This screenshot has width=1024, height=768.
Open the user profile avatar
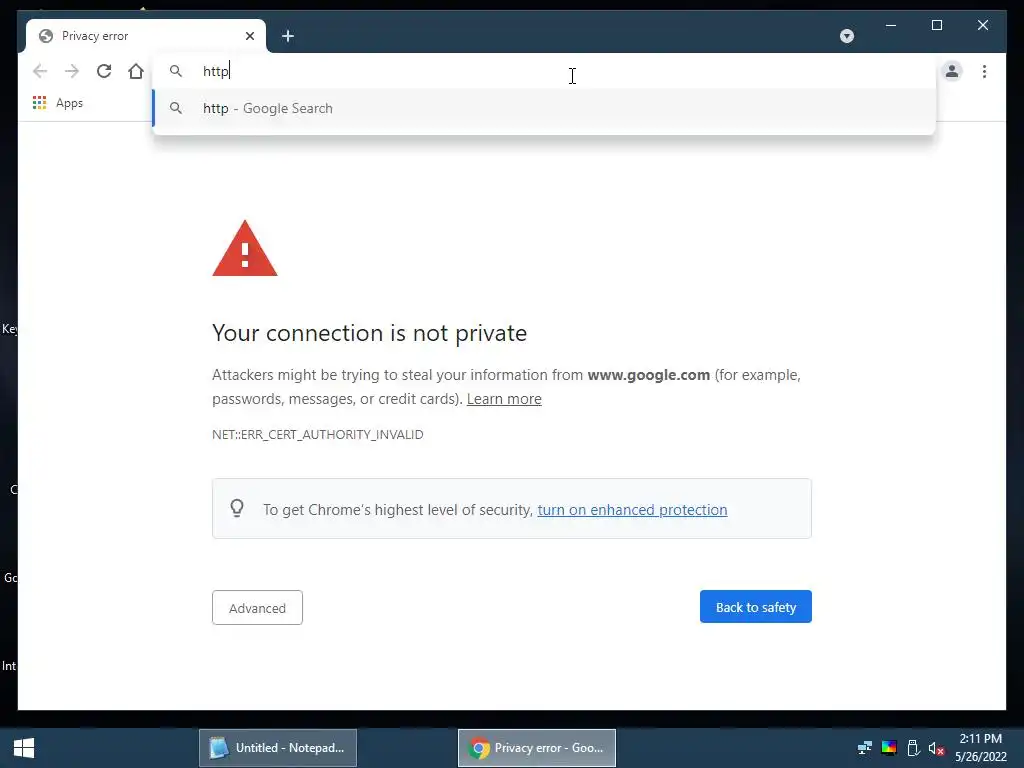(952, 71)
